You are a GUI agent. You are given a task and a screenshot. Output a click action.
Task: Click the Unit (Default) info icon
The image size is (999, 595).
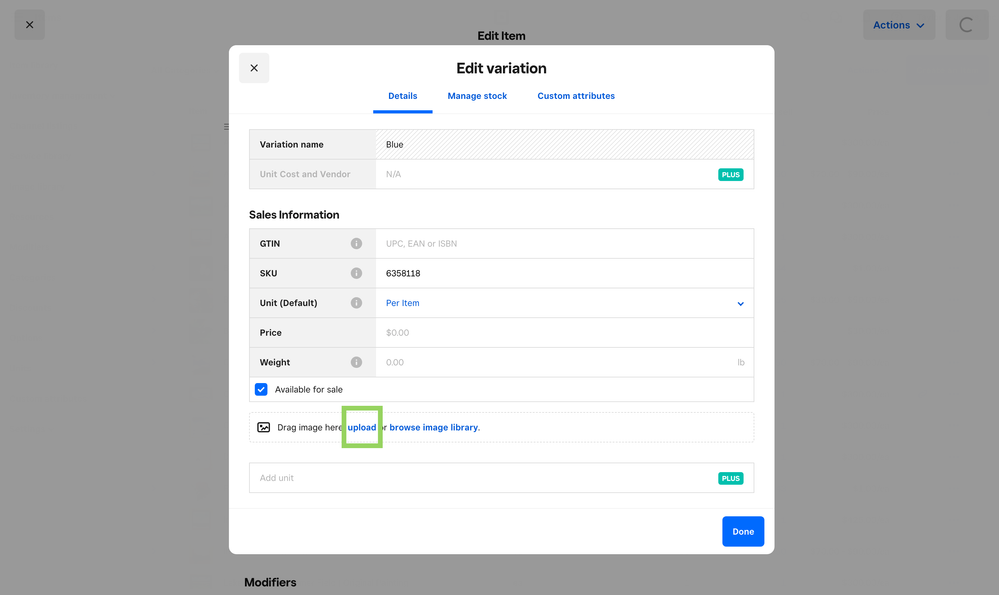click(356, 303)
